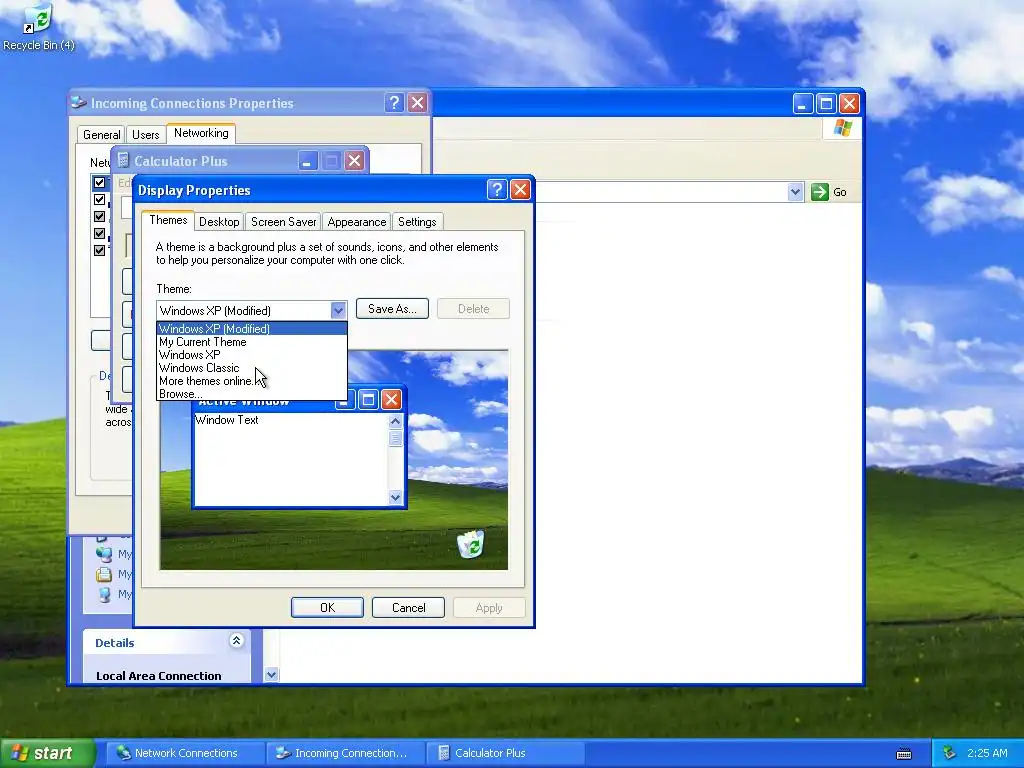Click OK in Display Properties
Image resolution: width=1024 pixels, height=768 pixels.
pos(327,607)
